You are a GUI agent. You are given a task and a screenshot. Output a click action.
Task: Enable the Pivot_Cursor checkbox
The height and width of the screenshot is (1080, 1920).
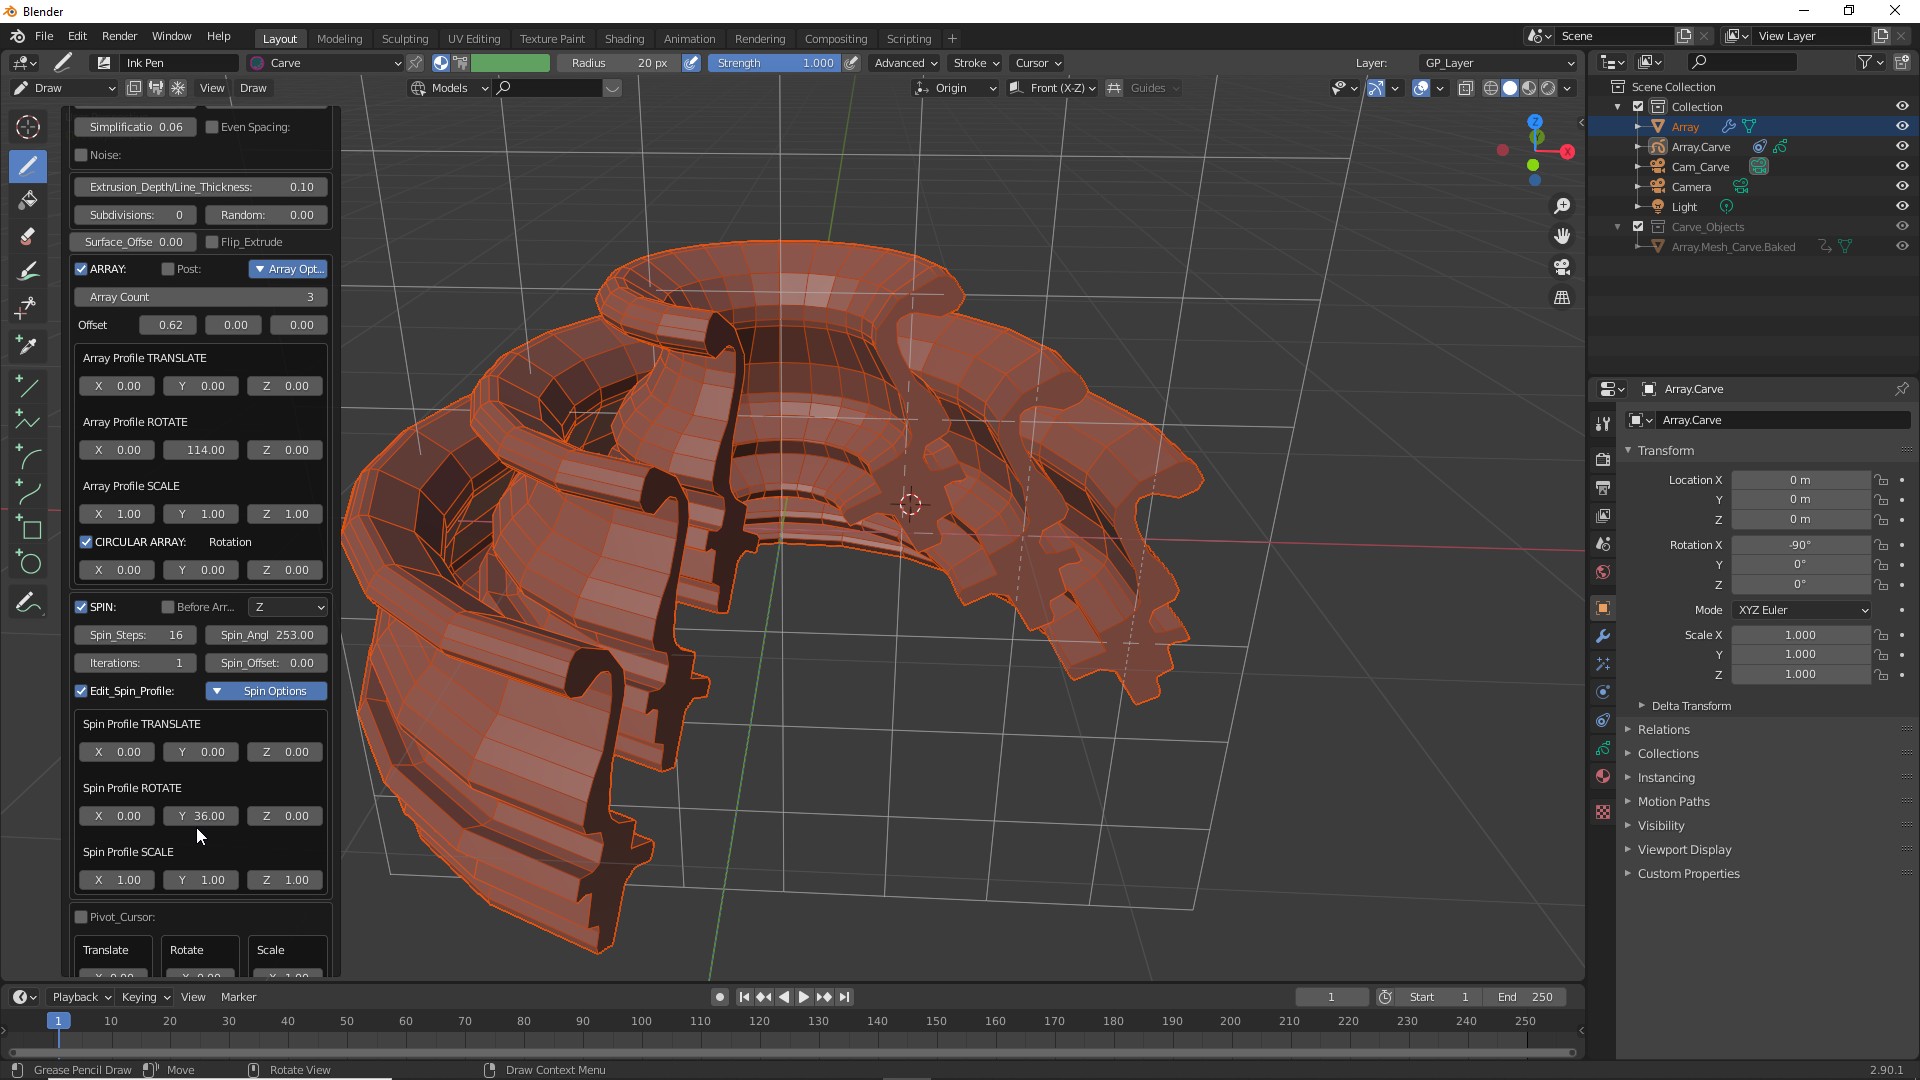(x=81, y=917)
